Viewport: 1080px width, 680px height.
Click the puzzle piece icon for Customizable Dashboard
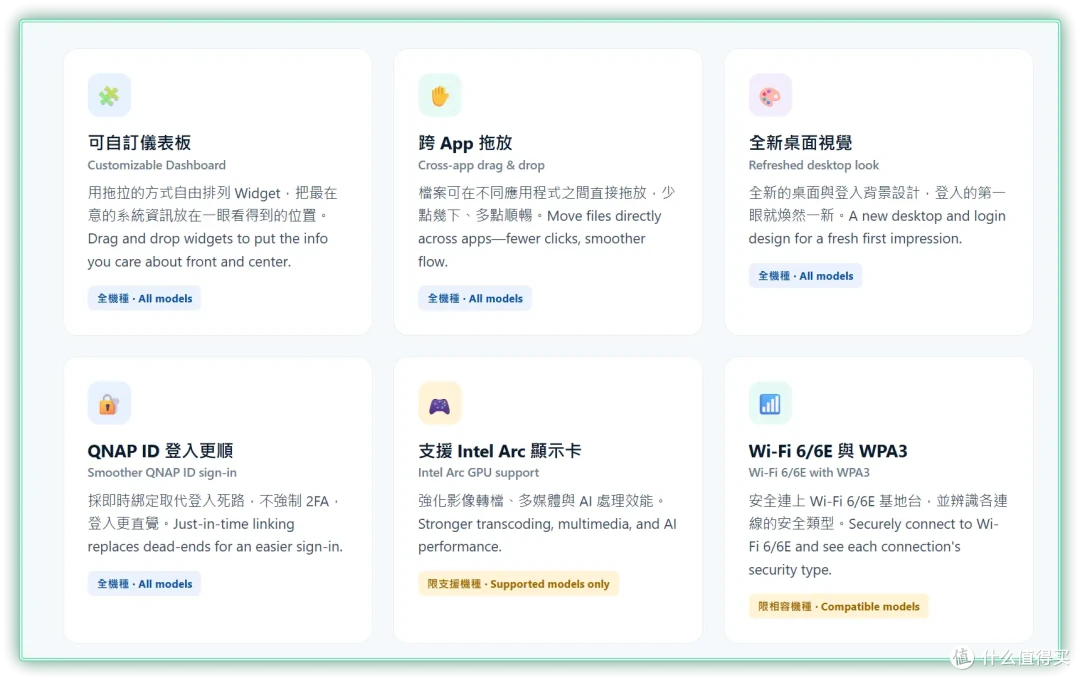[109, 95]
